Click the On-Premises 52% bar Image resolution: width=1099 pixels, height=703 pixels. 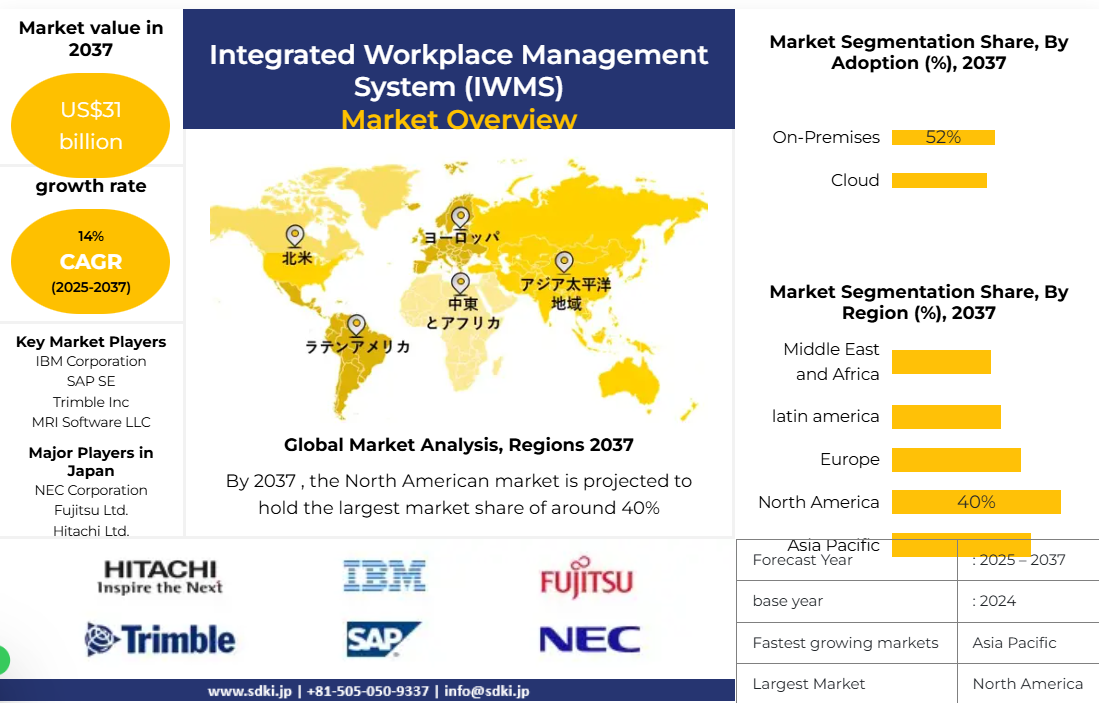[x=943, y=137]
